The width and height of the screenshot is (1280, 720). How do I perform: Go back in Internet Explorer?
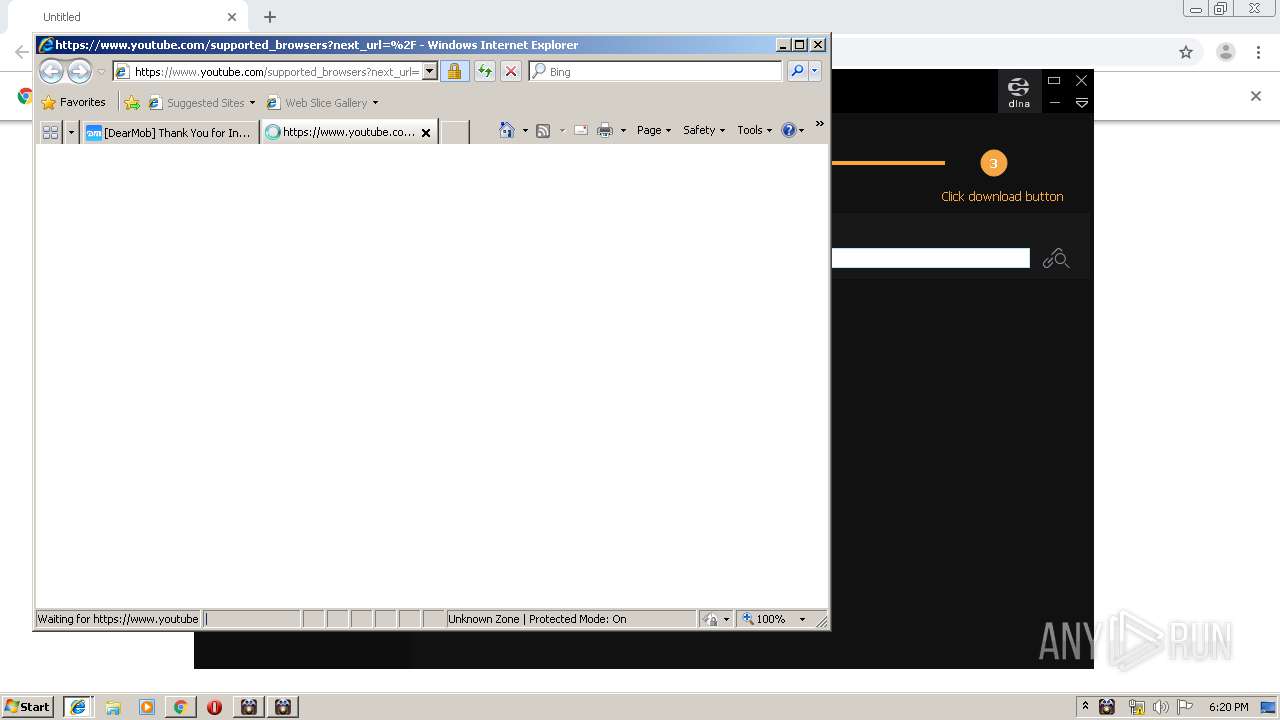coord(51,71)
